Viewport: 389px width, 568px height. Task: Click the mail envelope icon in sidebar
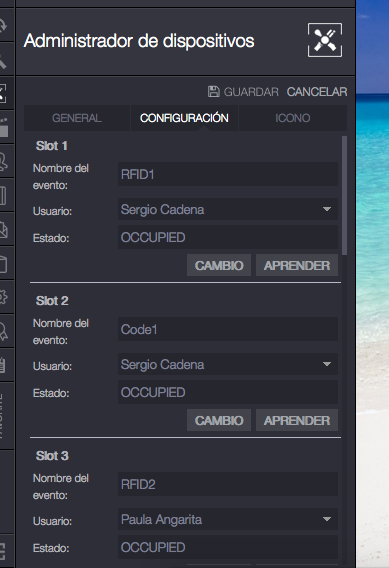pyautogui.click(x=3, y=230)
